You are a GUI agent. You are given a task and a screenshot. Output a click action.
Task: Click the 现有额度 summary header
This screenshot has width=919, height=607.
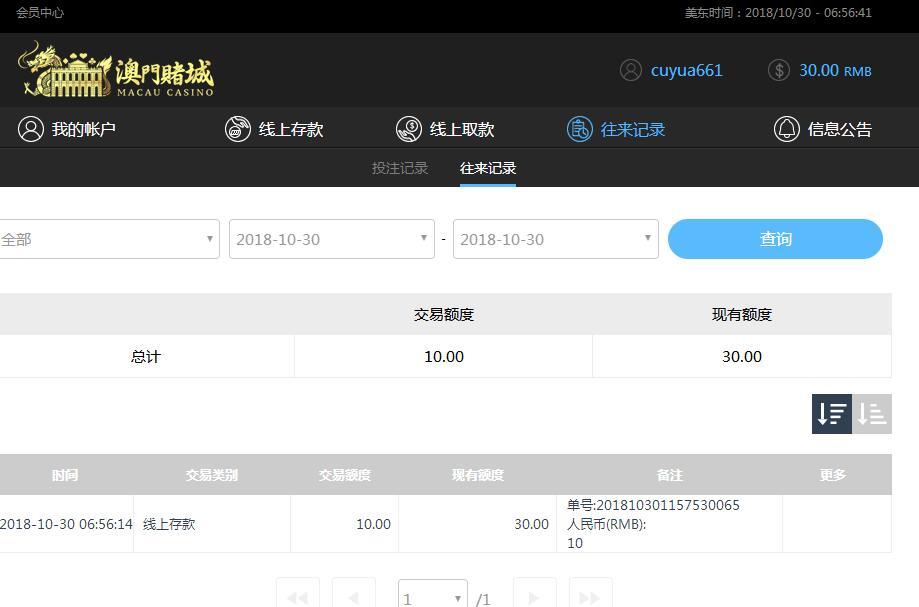tap(741, 315)
